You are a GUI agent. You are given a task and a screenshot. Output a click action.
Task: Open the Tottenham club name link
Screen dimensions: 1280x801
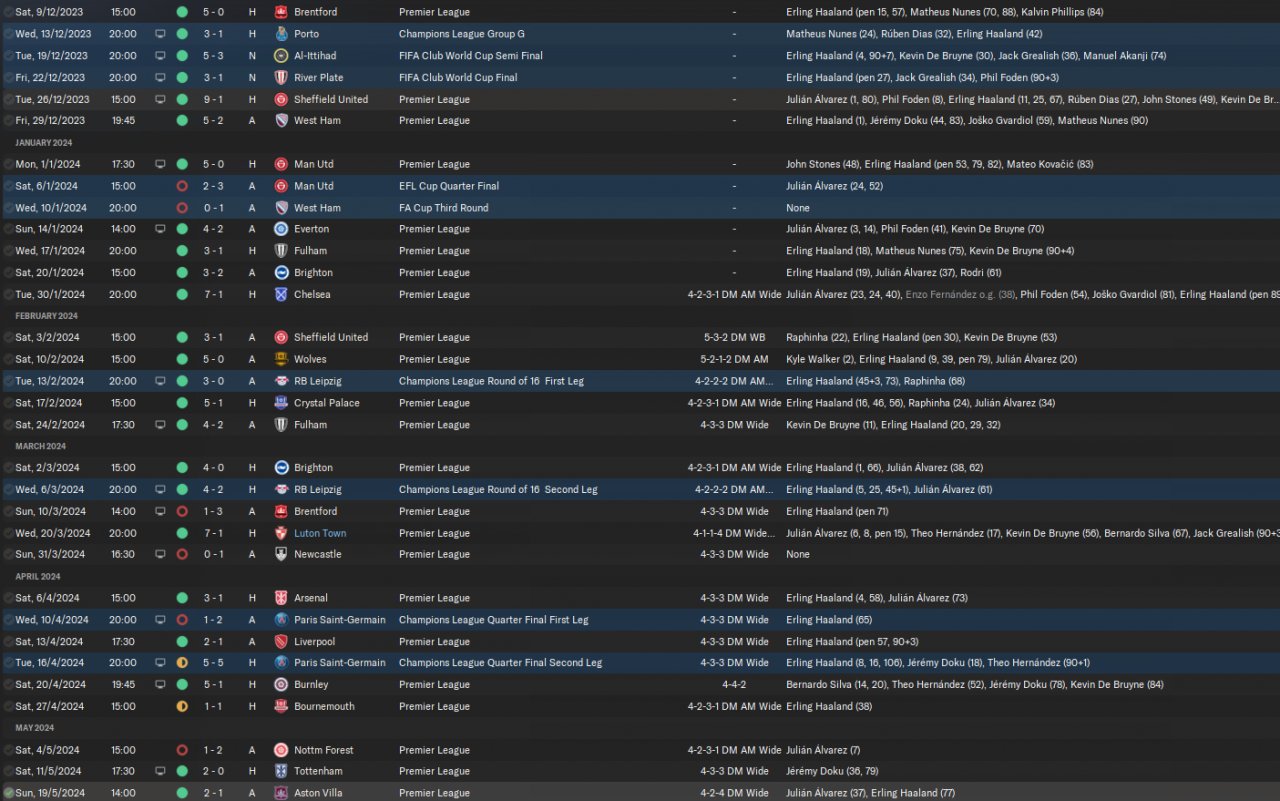(x=319, y=771)
